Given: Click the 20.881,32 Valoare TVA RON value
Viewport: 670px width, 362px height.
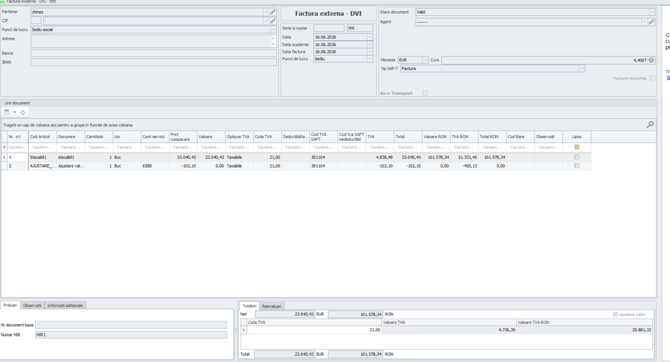Looking at the screenshot, I should [642, 330].
